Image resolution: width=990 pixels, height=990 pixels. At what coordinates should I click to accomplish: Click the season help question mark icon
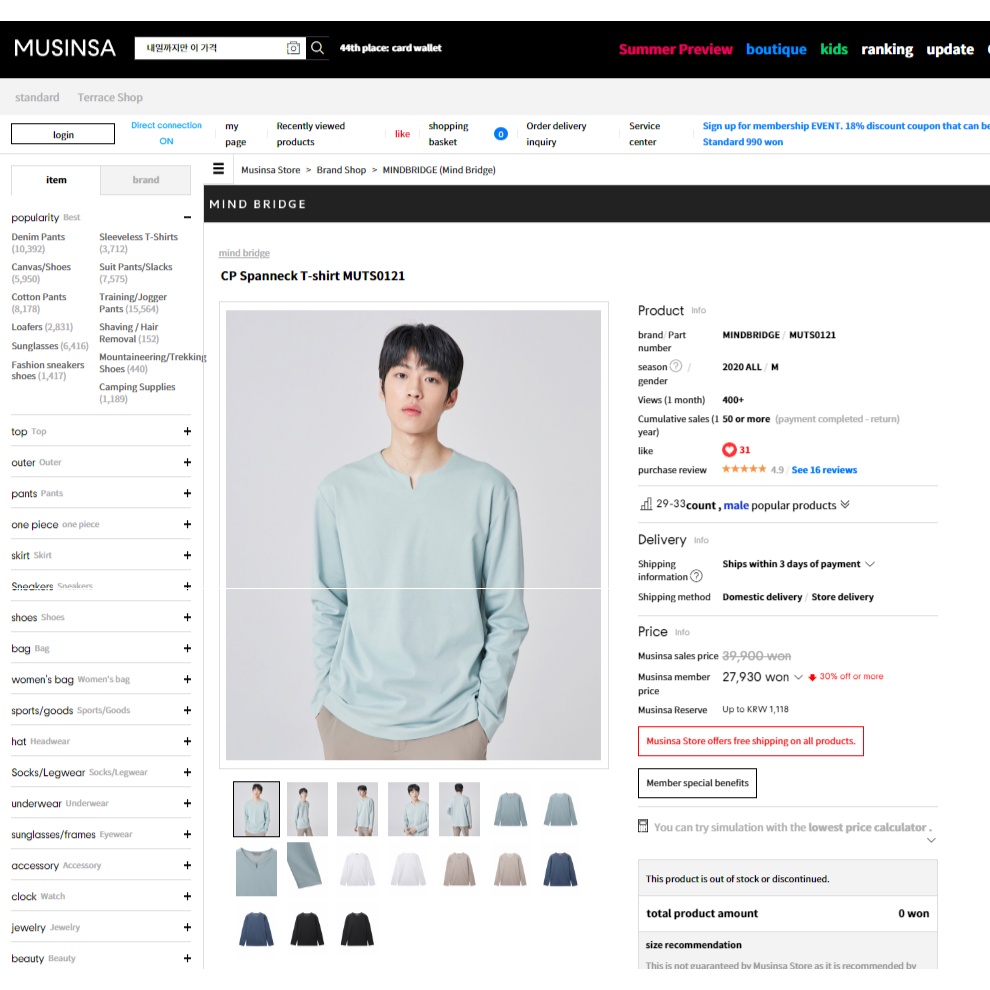pos(676,366)
